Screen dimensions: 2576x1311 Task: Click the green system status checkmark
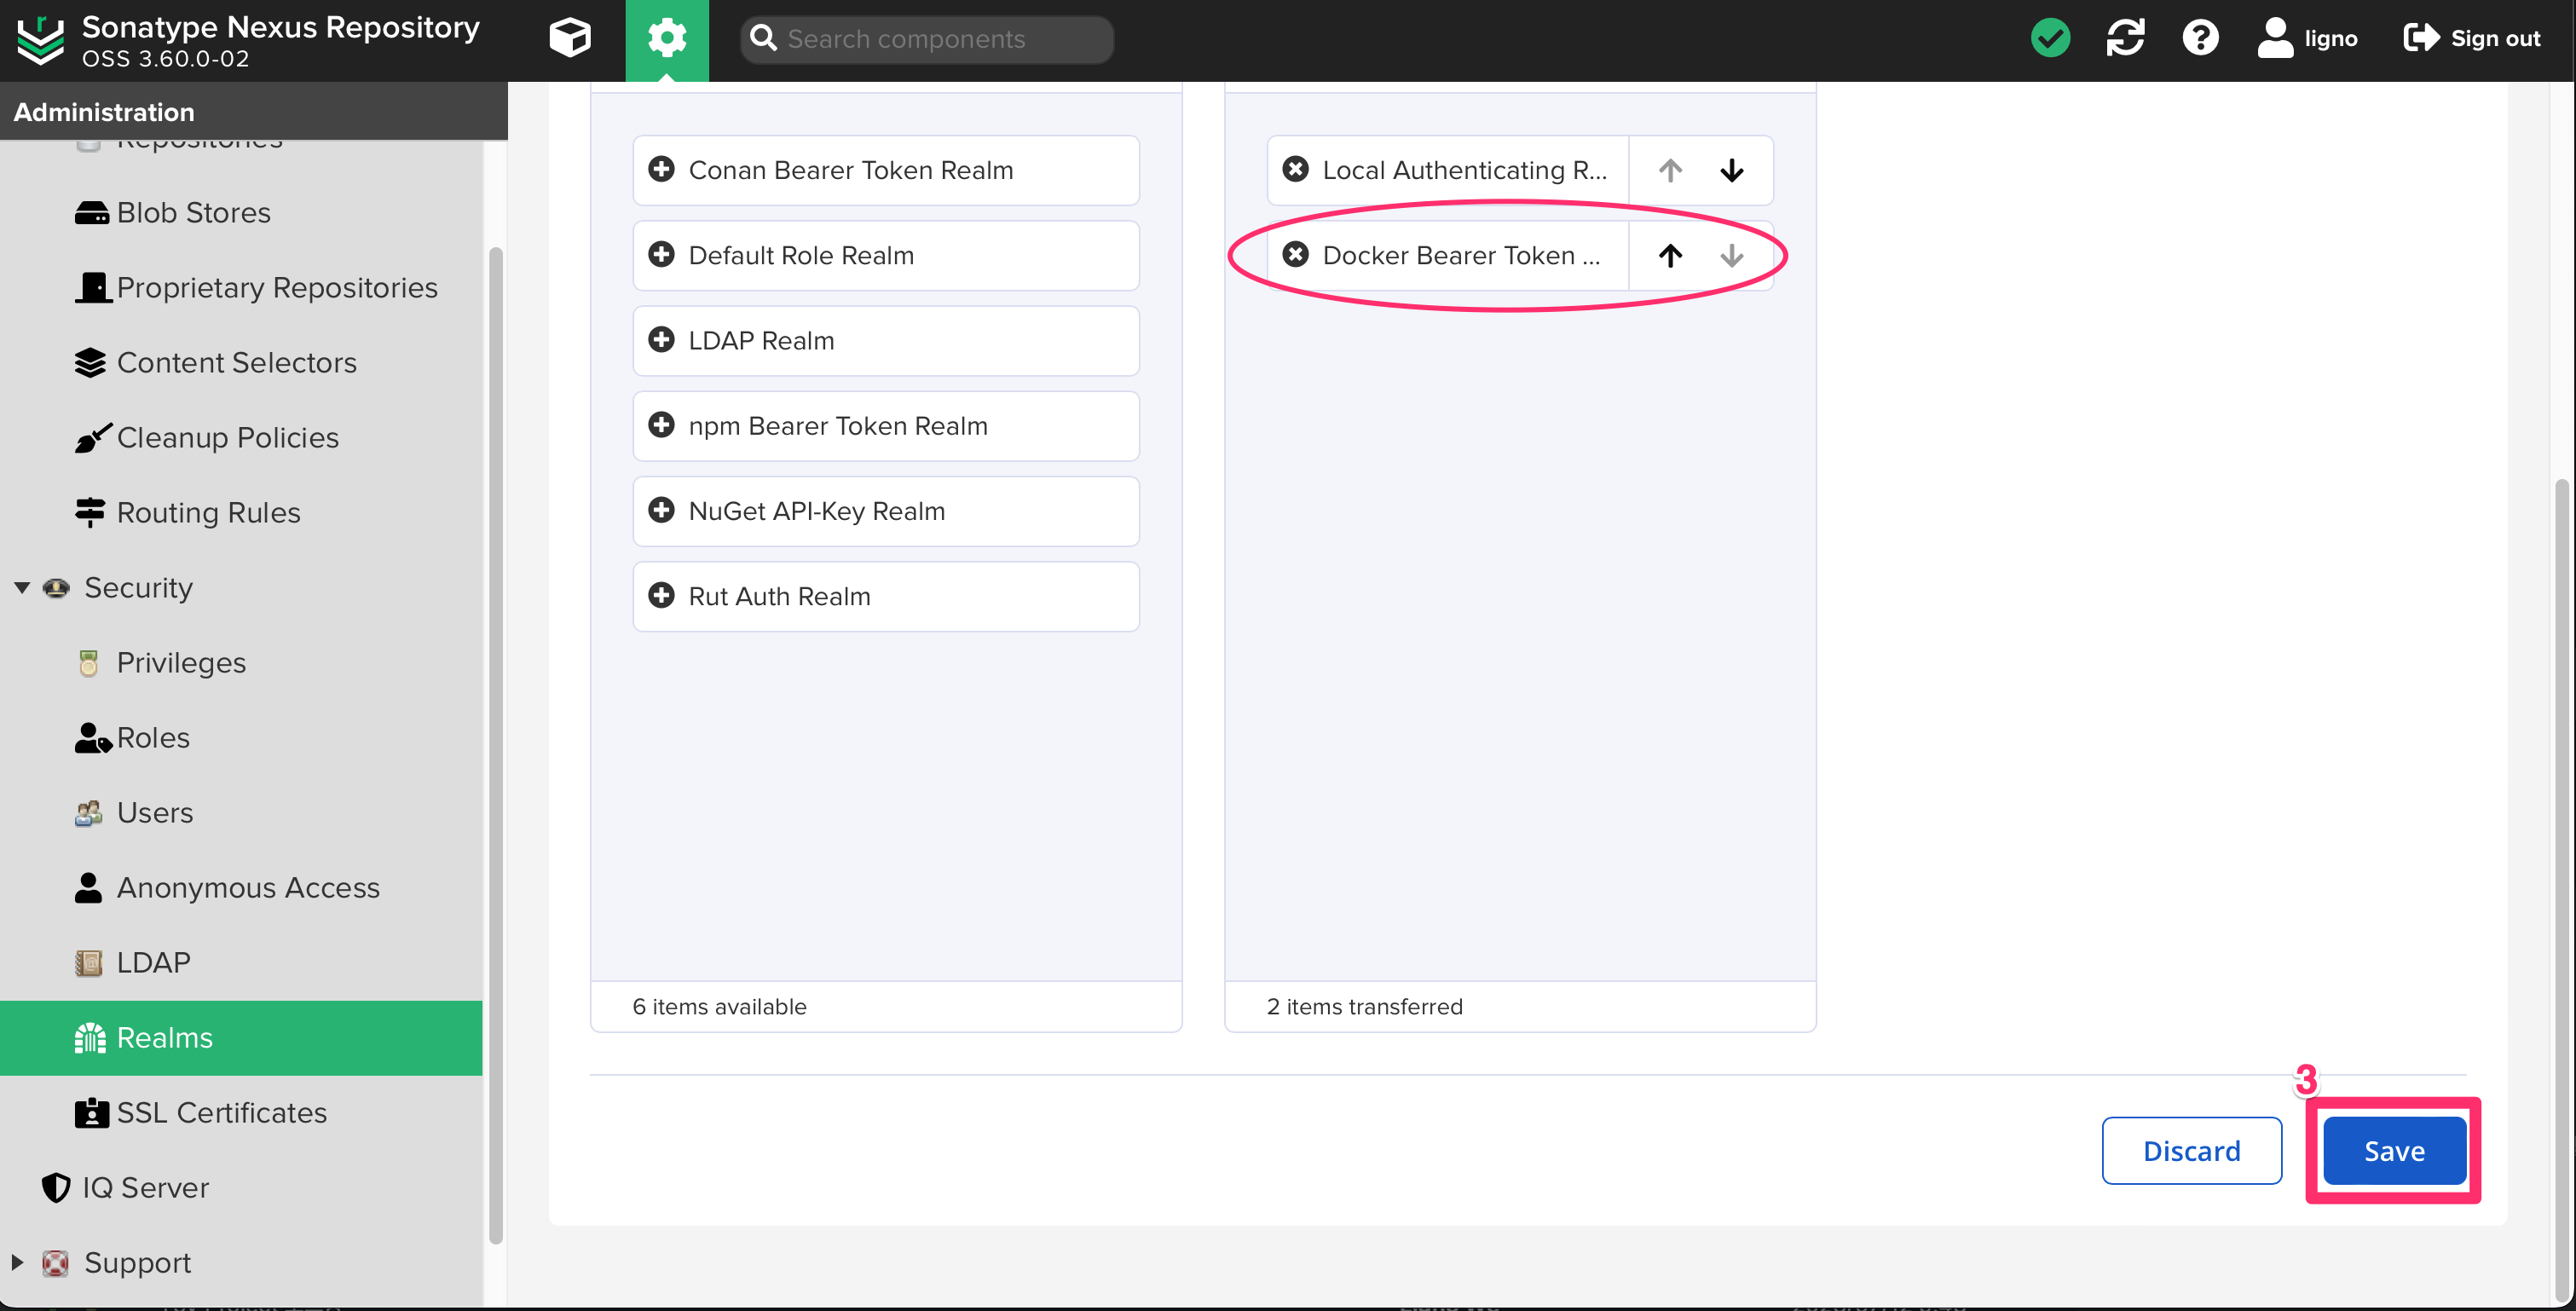2050,38
